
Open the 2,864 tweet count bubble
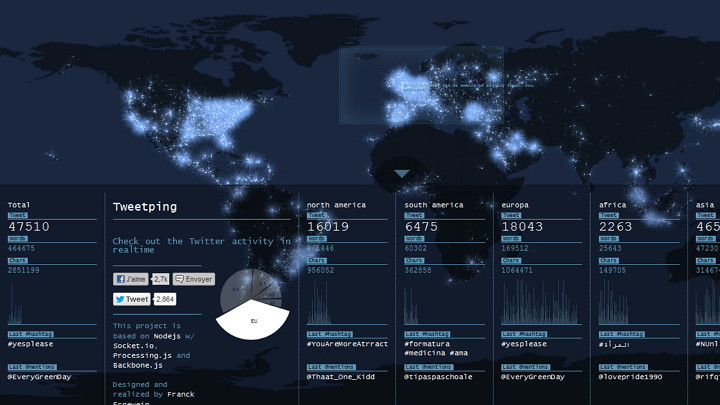coord(164,299)
